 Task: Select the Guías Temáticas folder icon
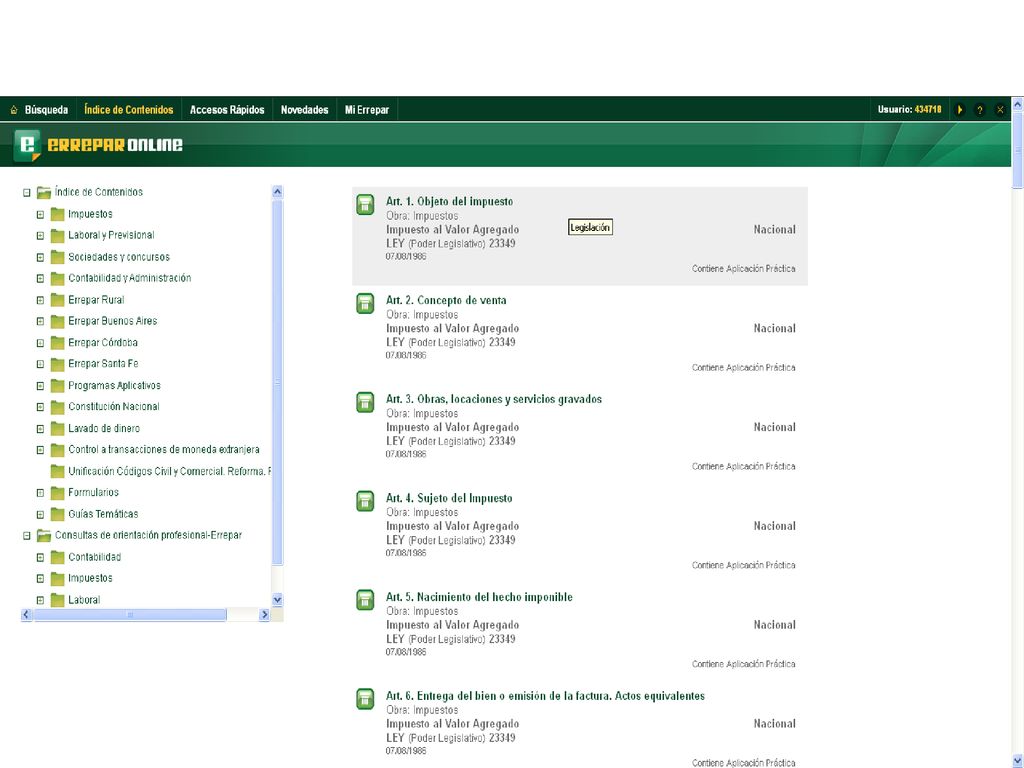(x=57, y=514)
